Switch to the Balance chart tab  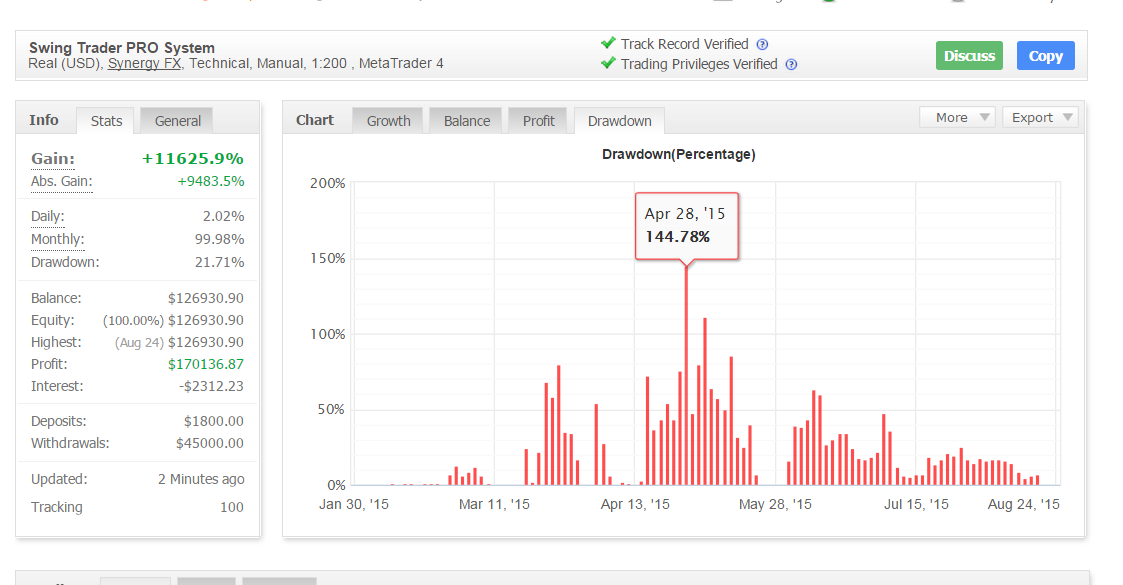pos(466,121)
